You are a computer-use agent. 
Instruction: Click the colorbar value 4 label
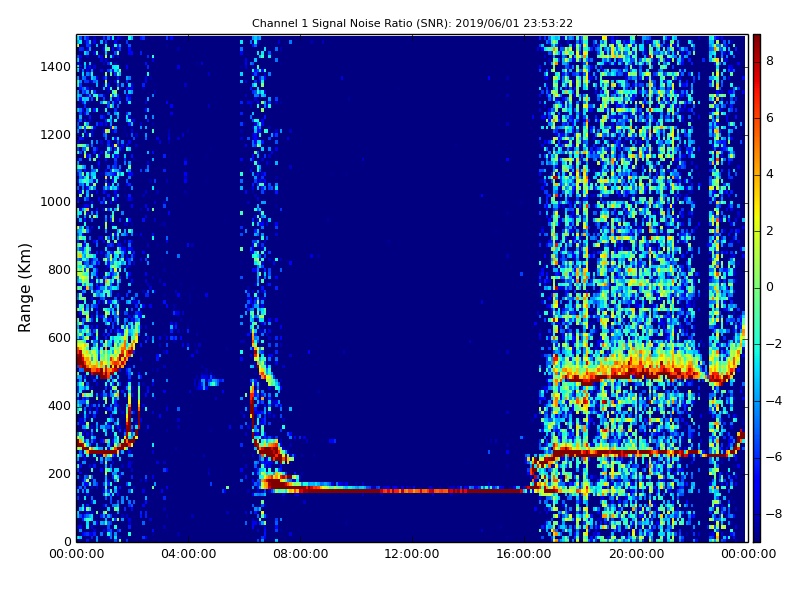coord(770,174)
